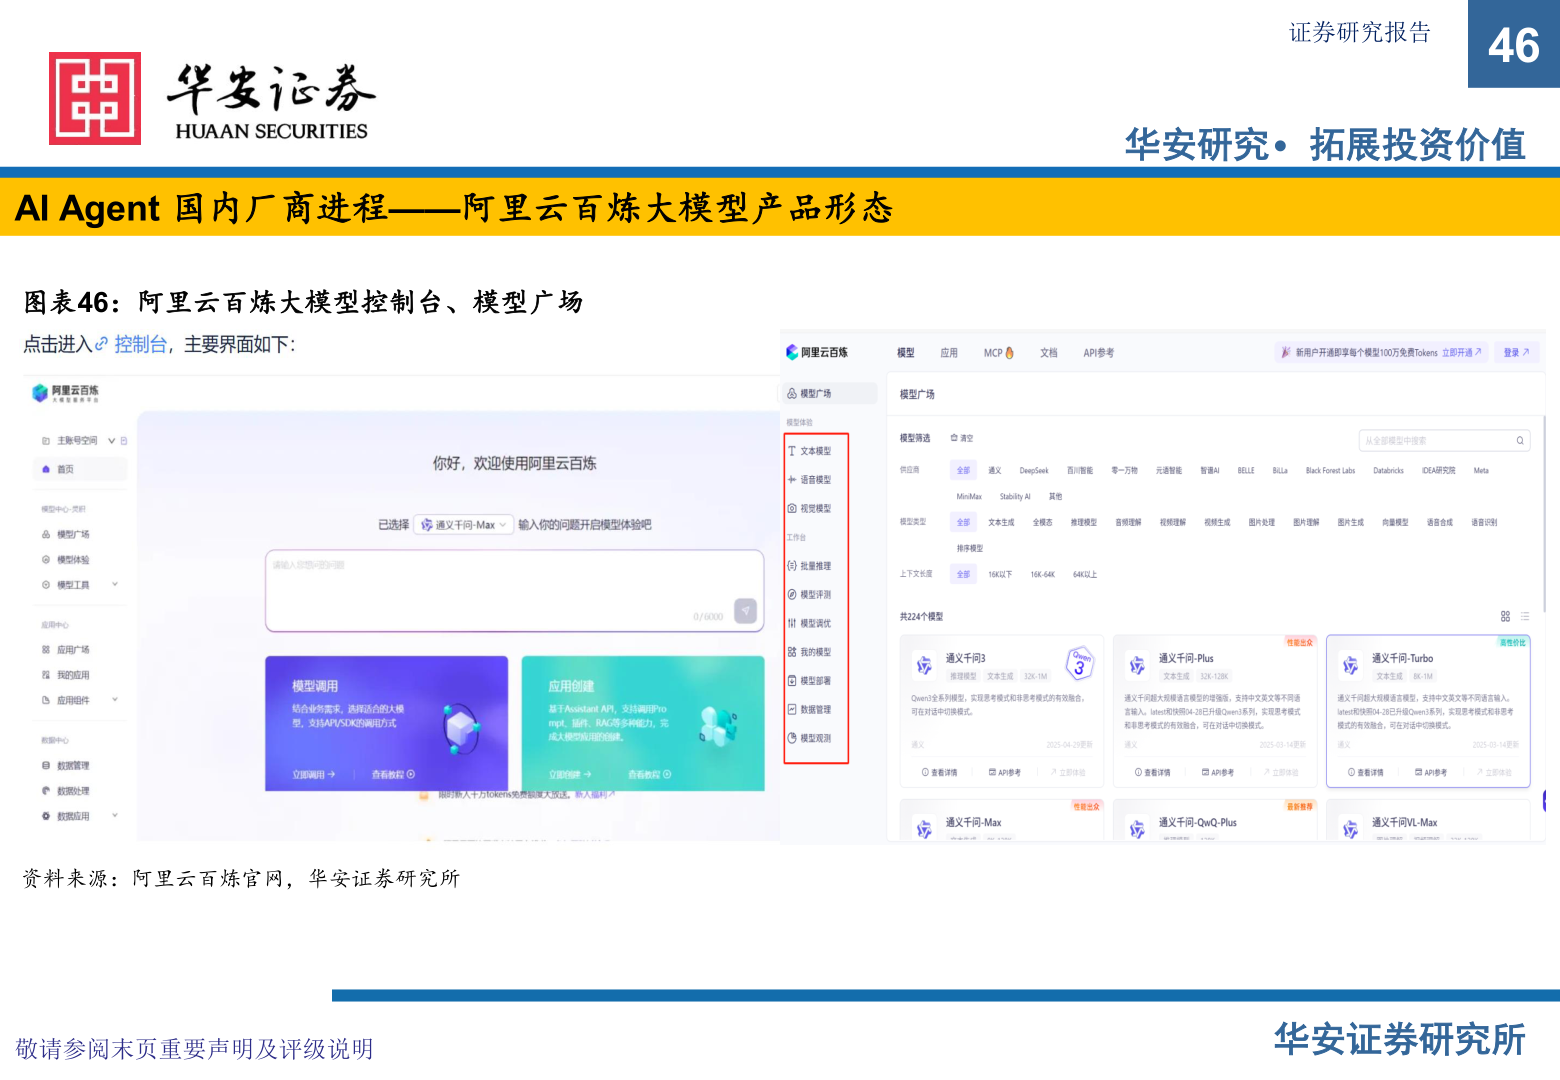Select 通义 supplier filter

pos(995,470)
